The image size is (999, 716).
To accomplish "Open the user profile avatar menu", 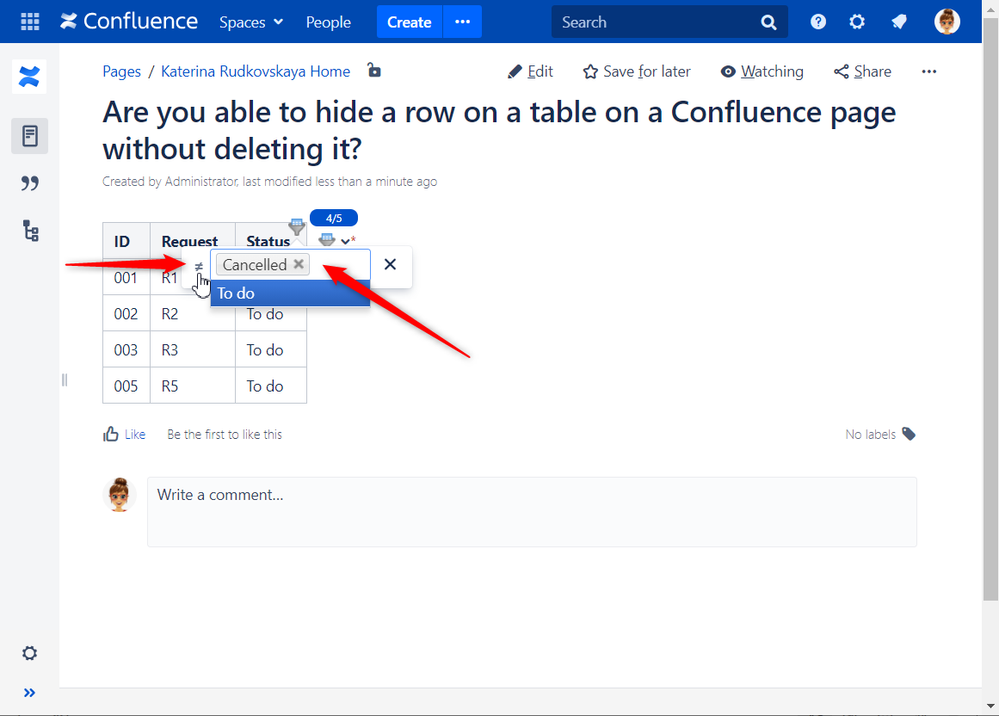I will tap(947, 22).
